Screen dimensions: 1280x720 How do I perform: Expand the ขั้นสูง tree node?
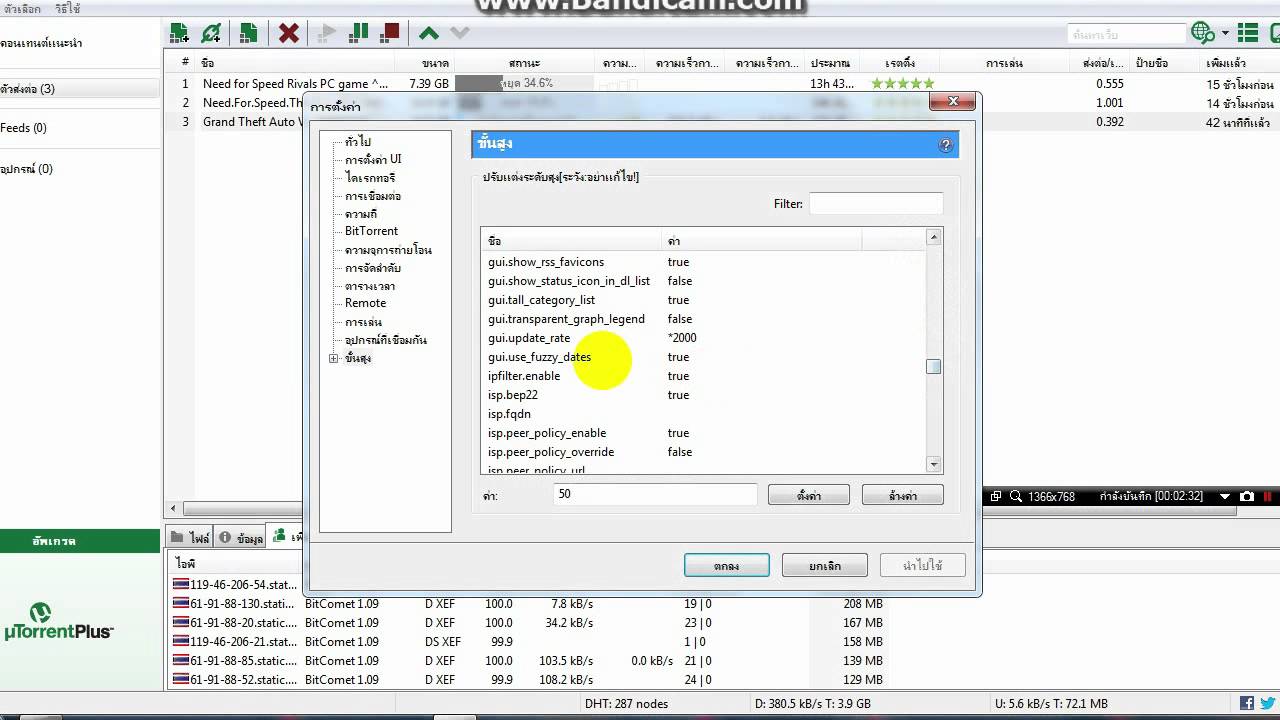pyautogui.click(x=334, y=358)
